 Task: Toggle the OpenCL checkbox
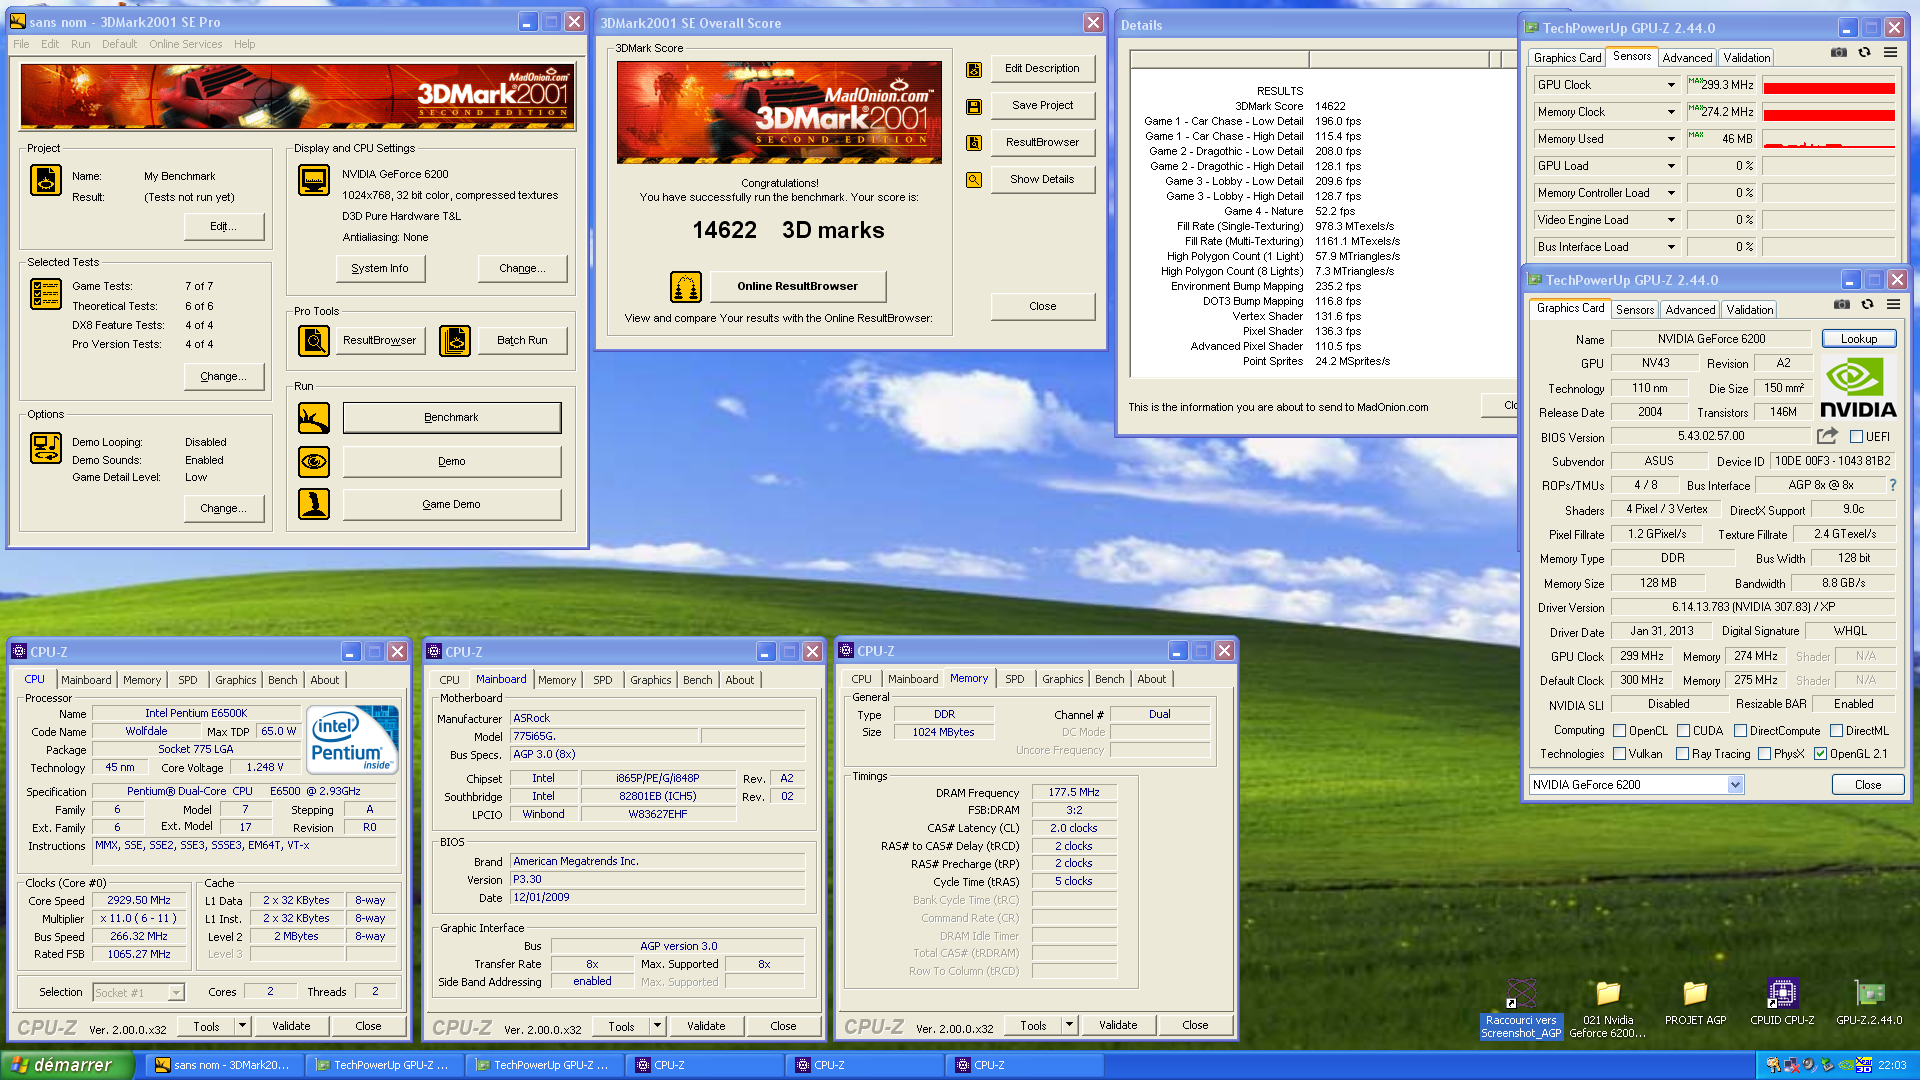tap(1619, 731)
